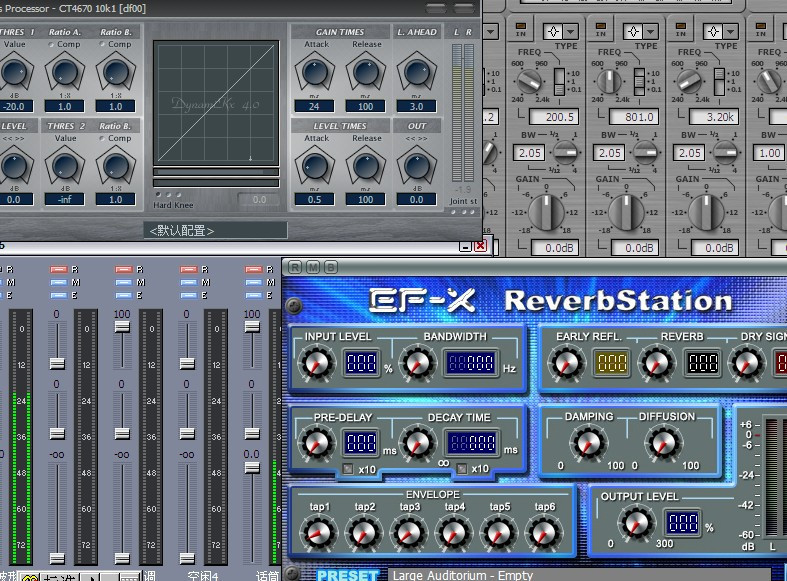Screen dimensions: 787x581
Task: Click the L. AHEAD knob
Action: (417, 72)
